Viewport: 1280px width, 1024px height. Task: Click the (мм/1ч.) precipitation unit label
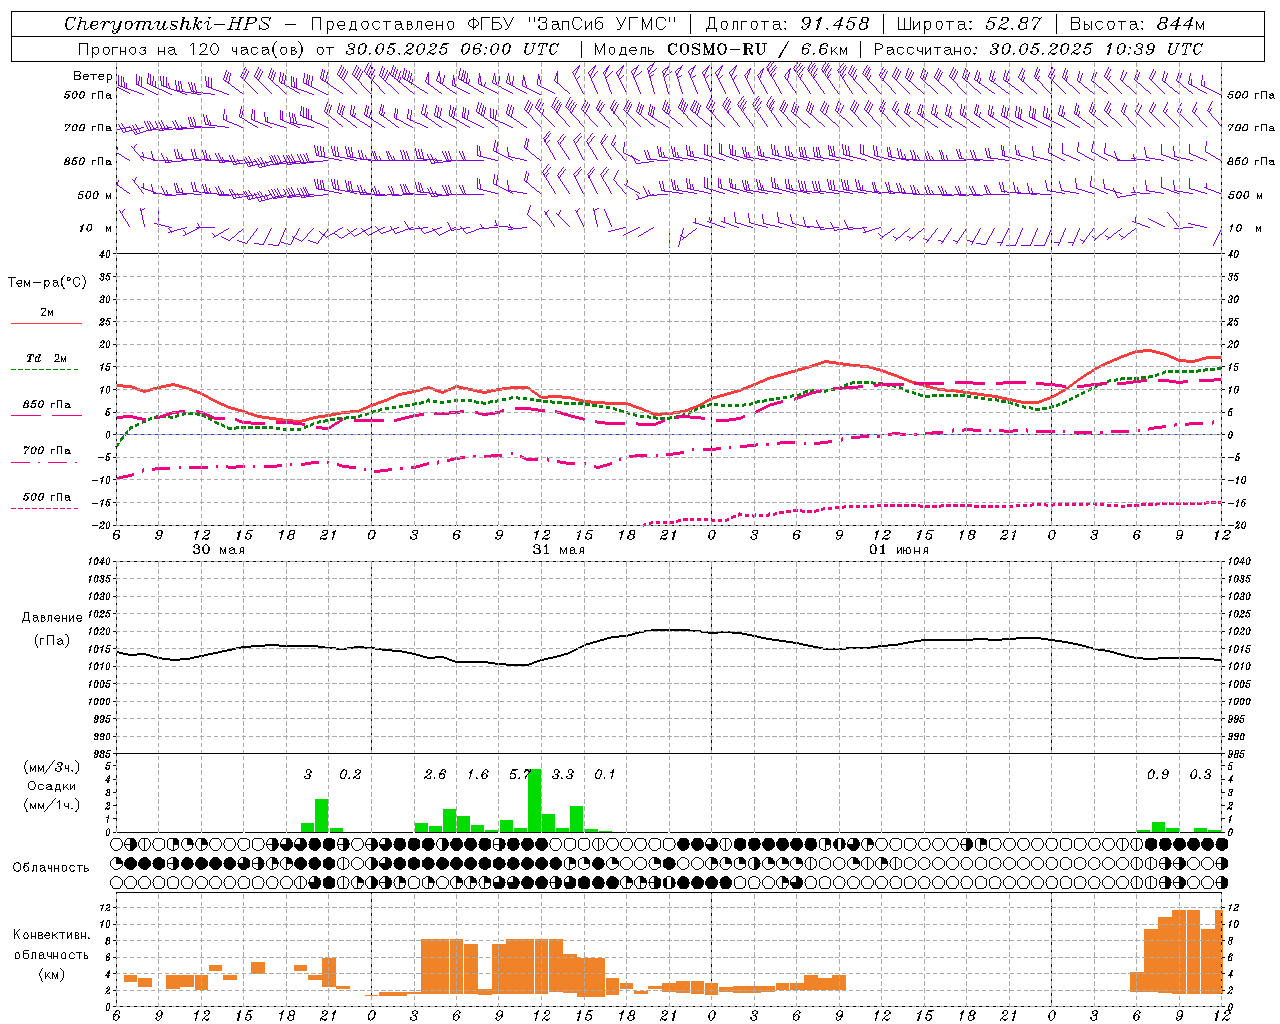pyautogui.click(x=51, y=805)
